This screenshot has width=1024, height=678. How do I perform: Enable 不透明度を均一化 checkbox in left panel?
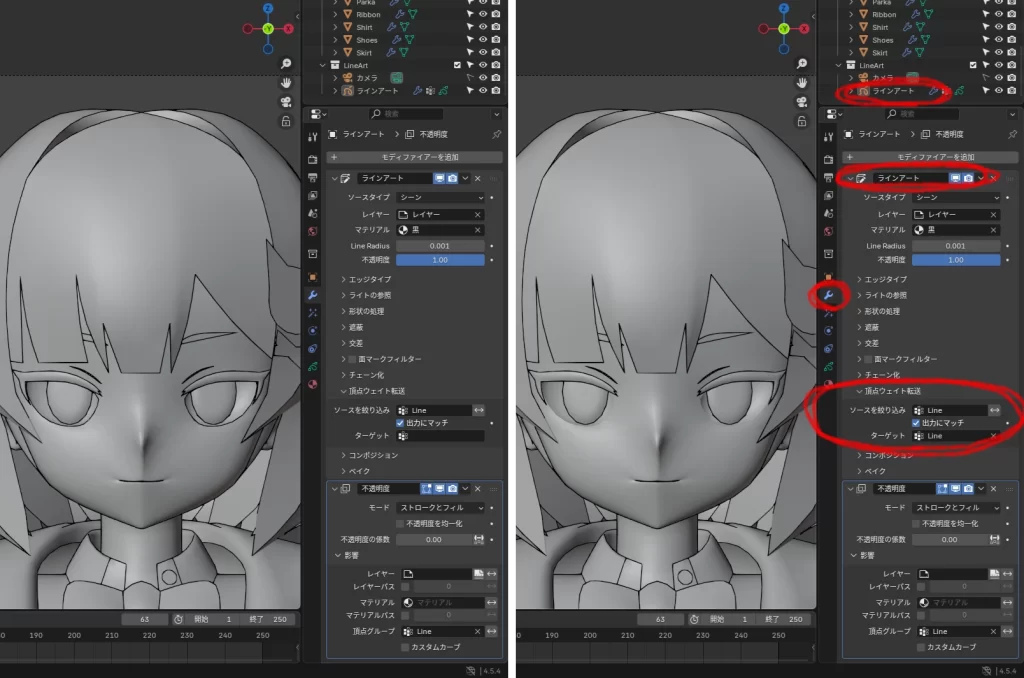[x=401, y=523]
